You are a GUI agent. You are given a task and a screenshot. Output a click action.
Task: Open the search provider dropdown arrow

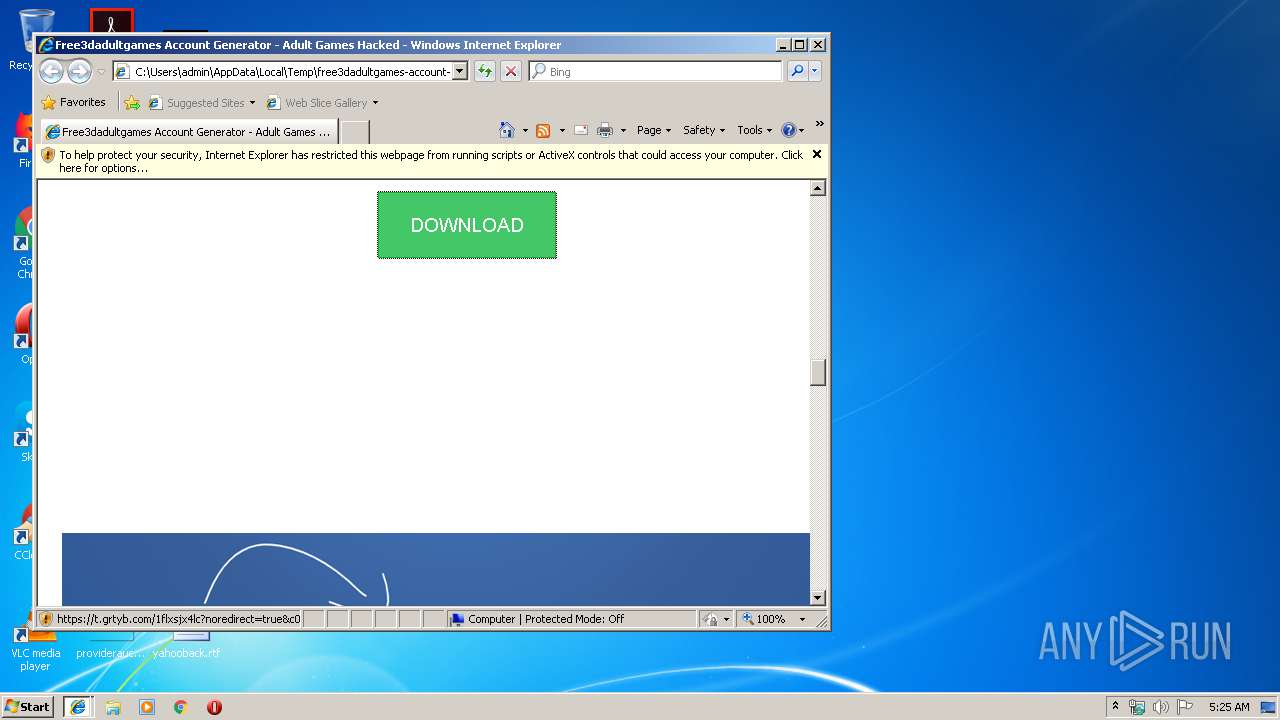click(x=815, y=71)
